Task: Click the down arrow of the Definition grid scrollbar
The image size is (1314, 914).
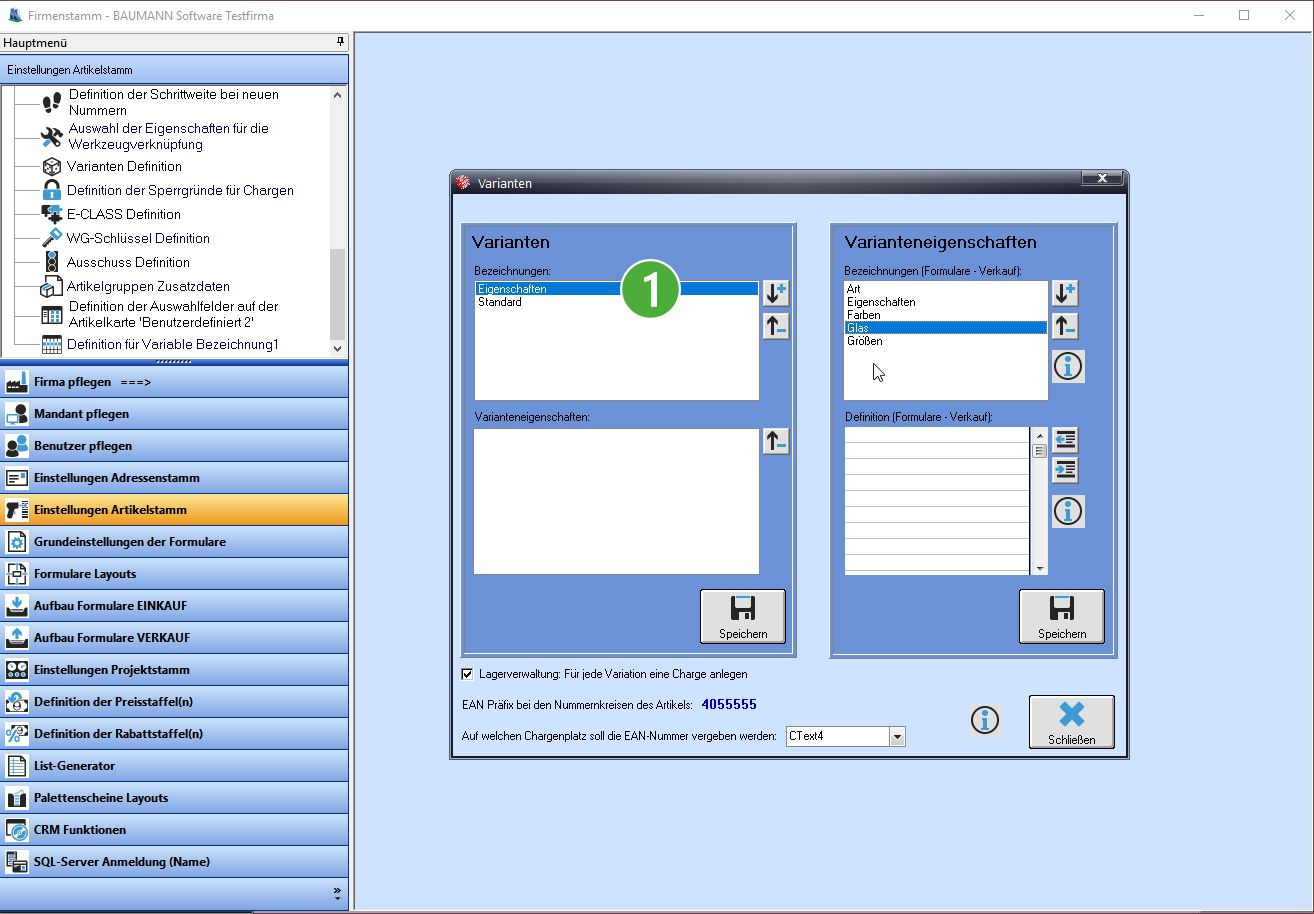Action: (x=1040, y=568)
